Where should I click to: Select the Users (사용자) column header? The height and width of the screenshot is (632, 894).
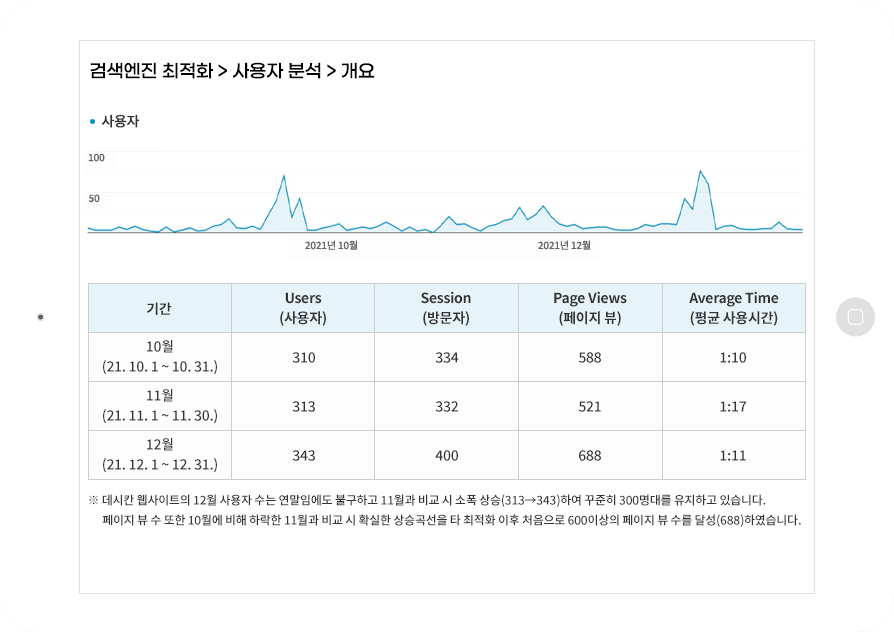(303, 308)
